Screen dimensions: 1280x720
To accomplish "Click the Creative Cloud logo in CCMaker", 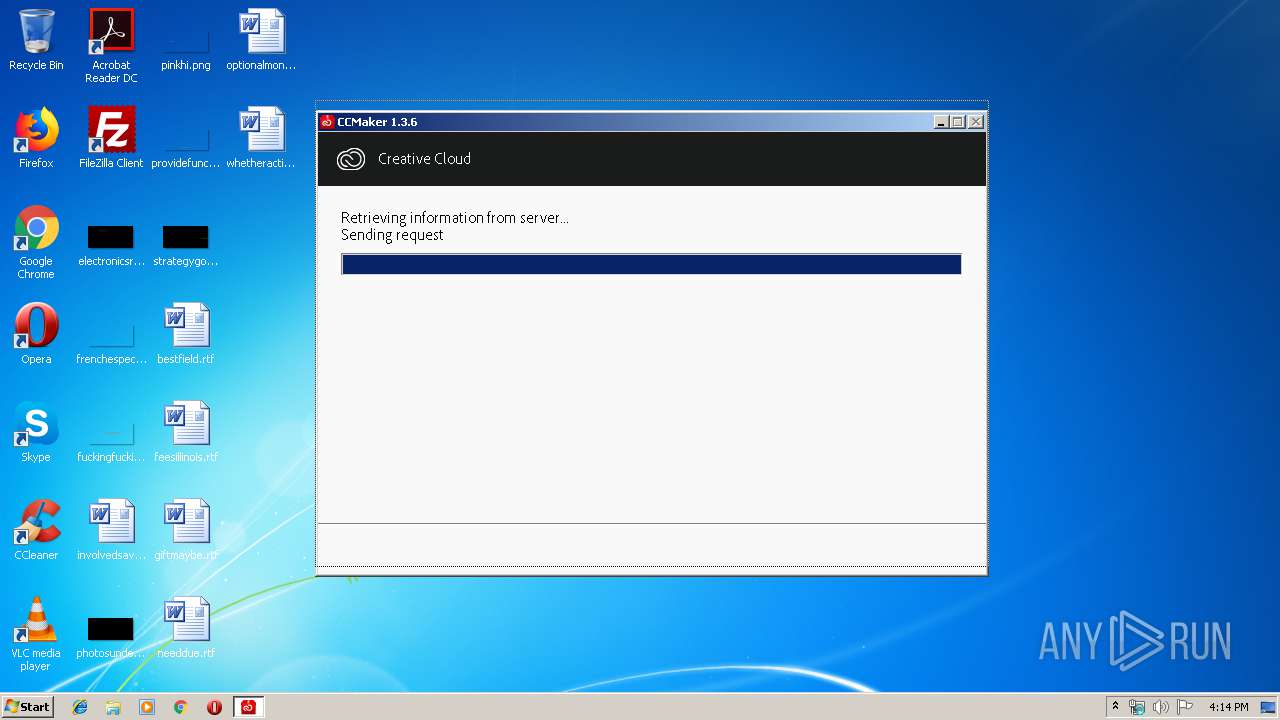I will [351, 159].
